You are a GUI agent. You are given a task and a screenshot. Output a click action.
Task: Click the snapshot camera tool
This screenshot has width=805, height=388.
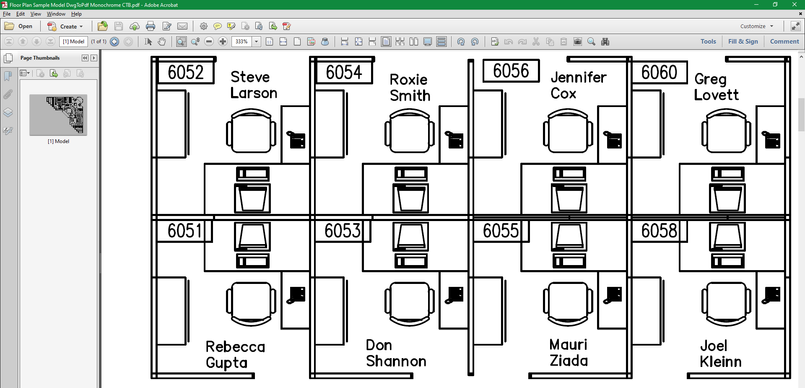[x=578, y=42]
